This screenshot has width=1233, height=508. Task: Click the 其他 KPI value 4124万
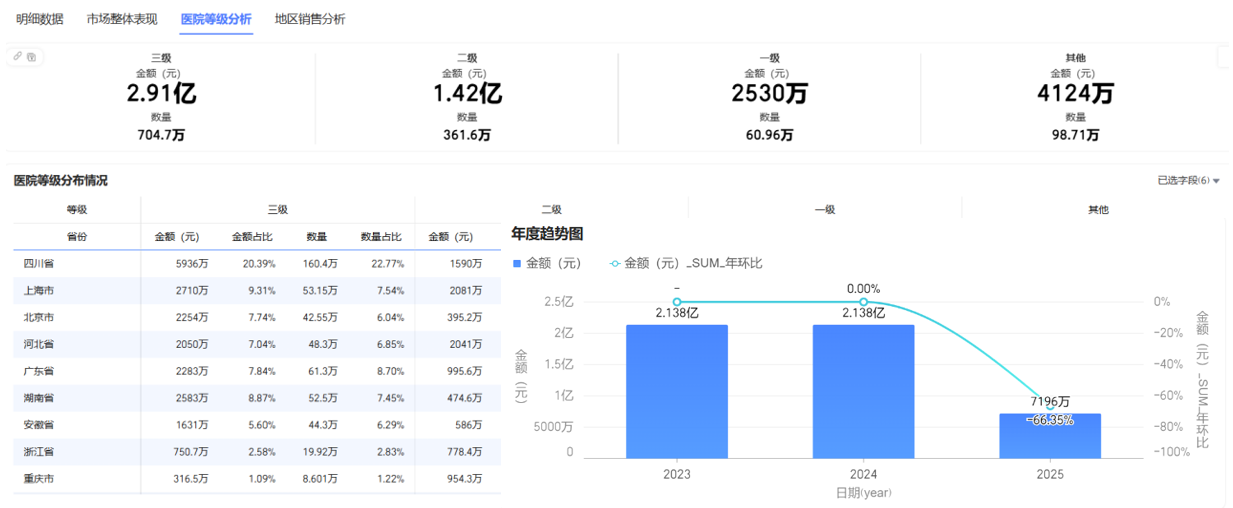[1075, 94]
